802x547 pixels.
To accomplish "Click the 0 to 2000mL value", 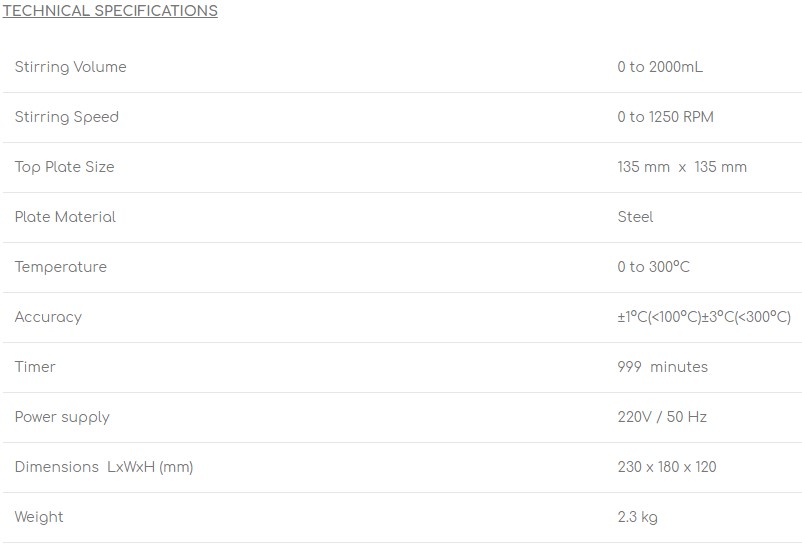I will (x=660, y=67).
